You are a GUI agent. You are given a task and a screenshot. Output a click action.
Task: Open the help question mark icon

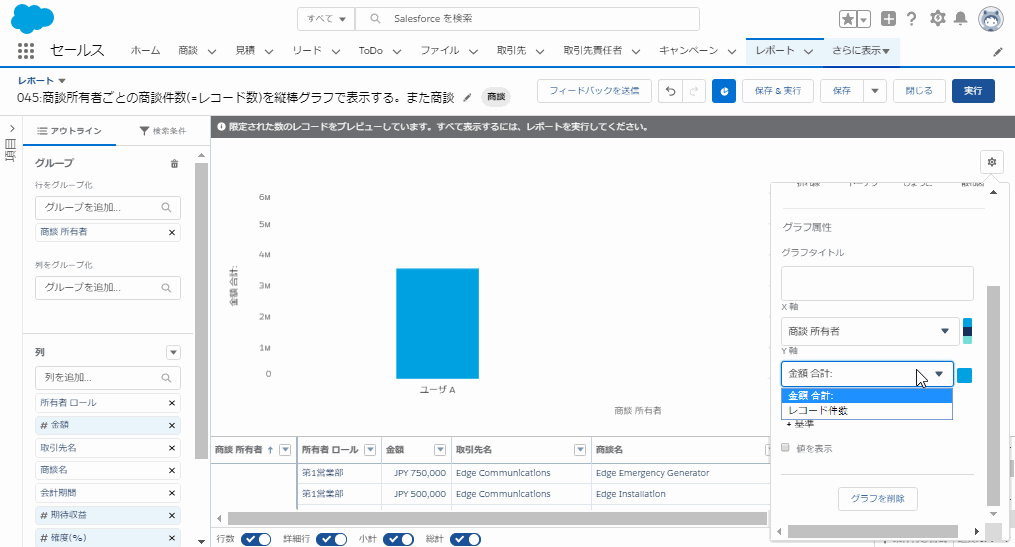911,19
